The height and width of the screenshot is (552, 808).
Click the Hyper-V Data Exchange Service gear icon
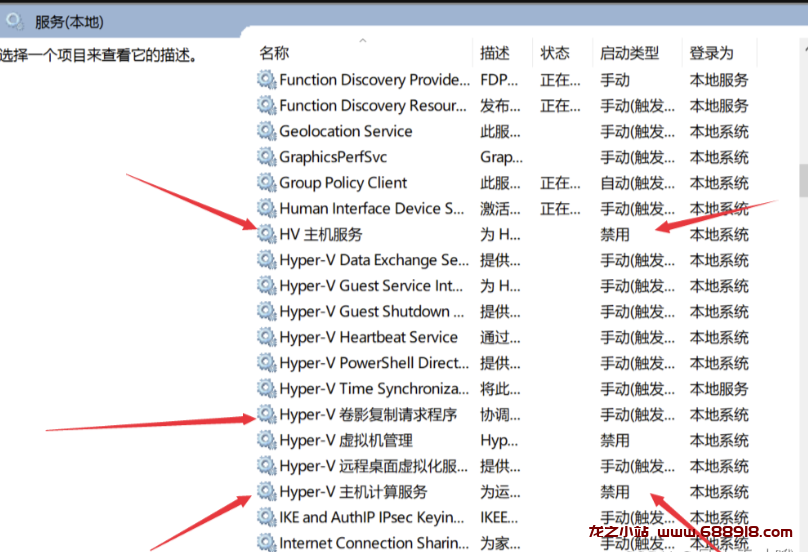click(266, 260)
